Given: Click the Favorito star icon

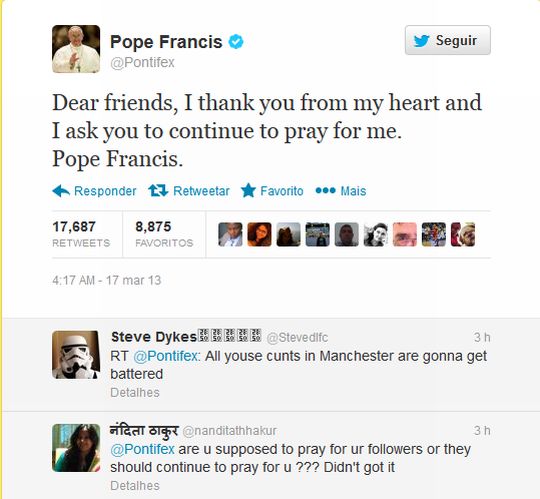Looking at the screenshot, I should coord(248,190).
